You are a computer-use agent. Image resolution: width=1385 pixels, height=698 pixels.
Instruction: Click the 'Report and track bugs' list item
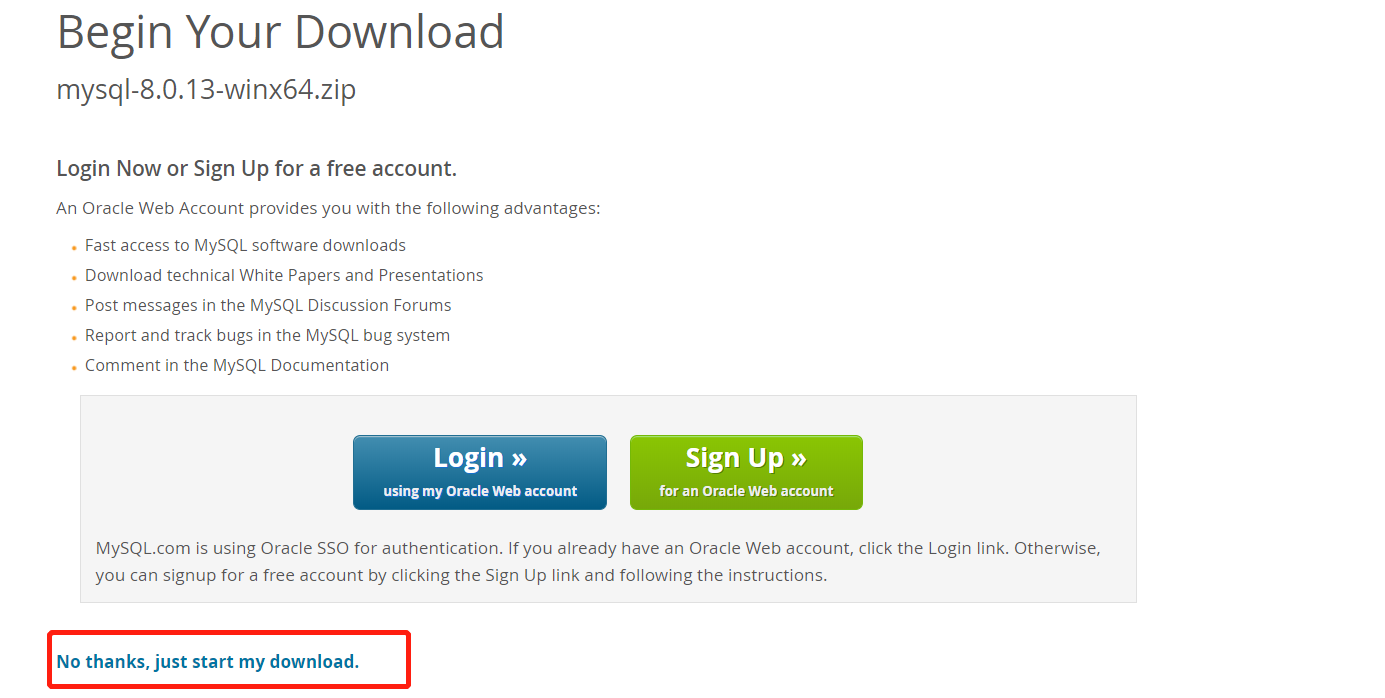[267, 335]
